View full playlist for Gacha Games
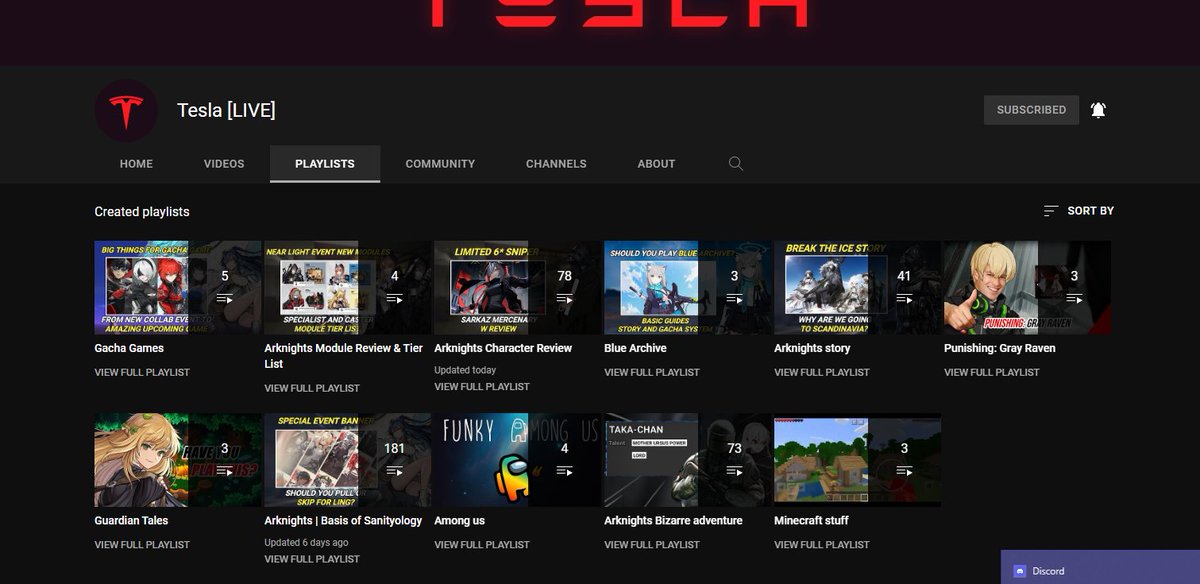The image size is (1200, 584). point(142,372)
